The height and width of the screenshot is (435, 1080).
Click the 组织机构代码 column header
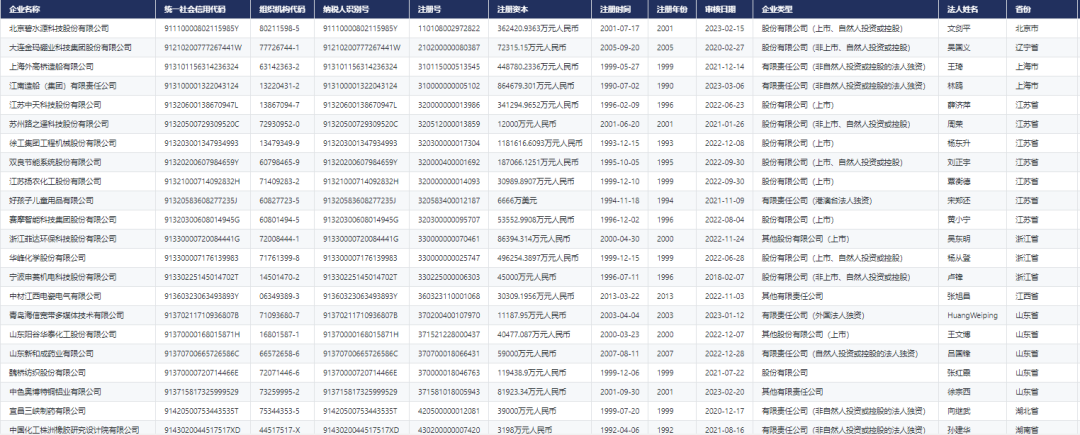pos(282,10)
